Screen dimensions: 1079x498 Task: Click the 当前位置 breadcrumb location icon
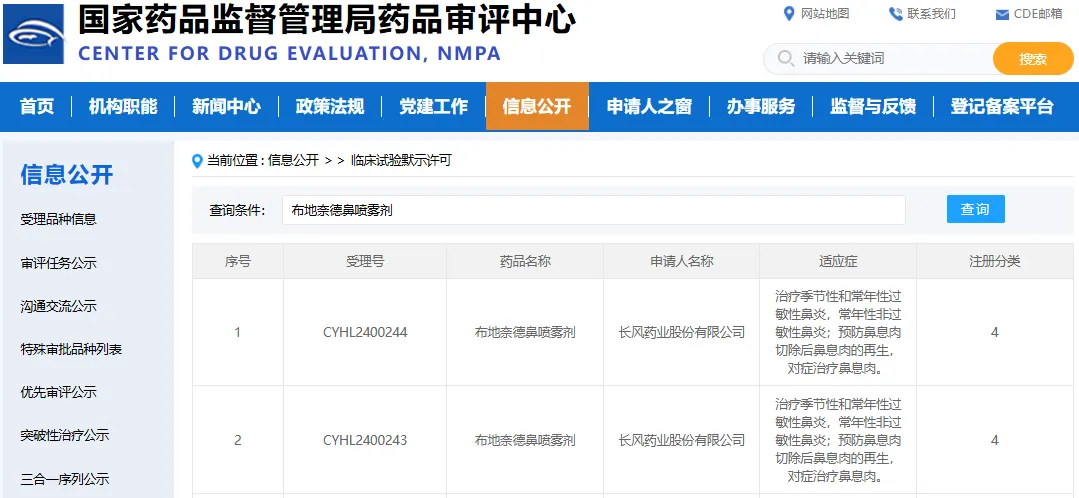pyautogui.click(x=198, y=160)
